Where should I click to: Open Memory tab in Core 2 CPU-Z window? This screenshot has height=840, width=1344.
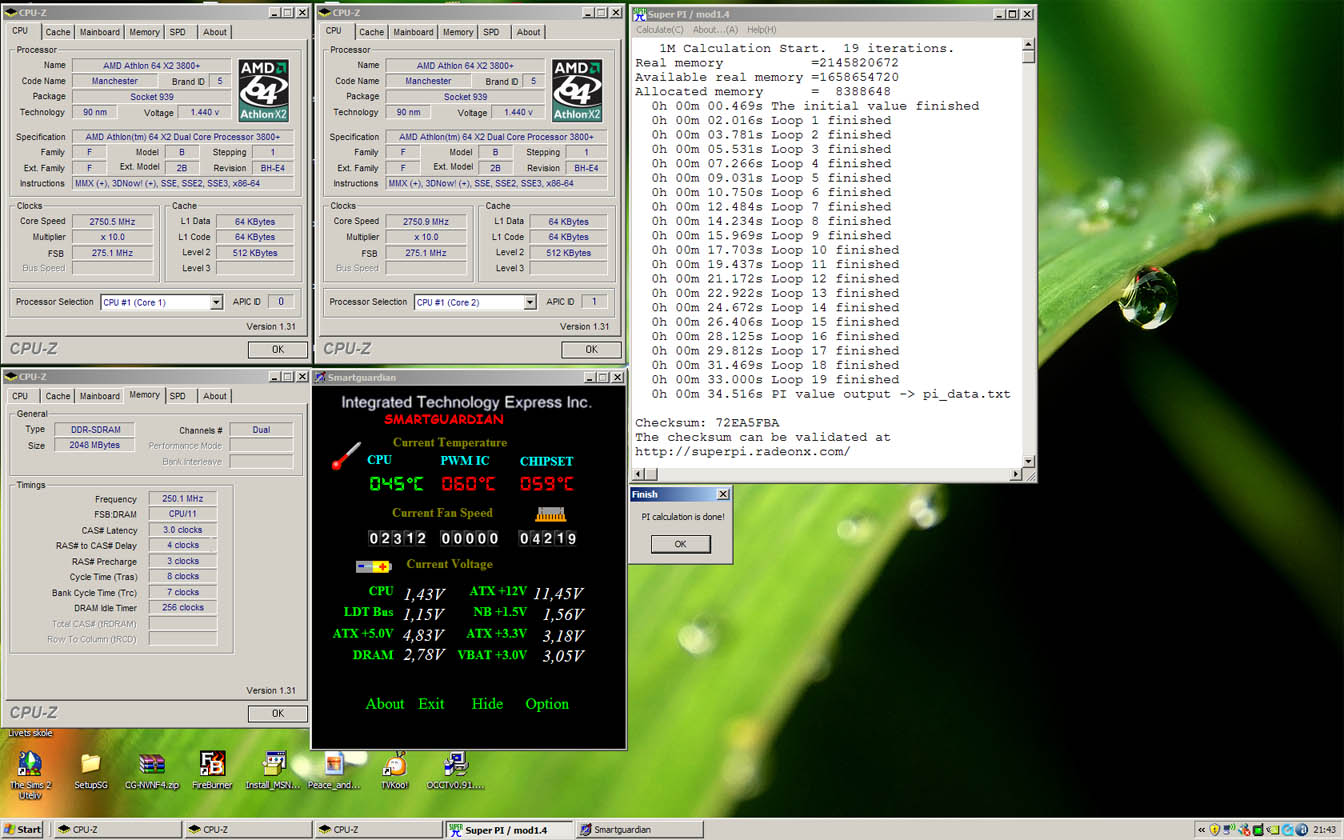[458, 32]
